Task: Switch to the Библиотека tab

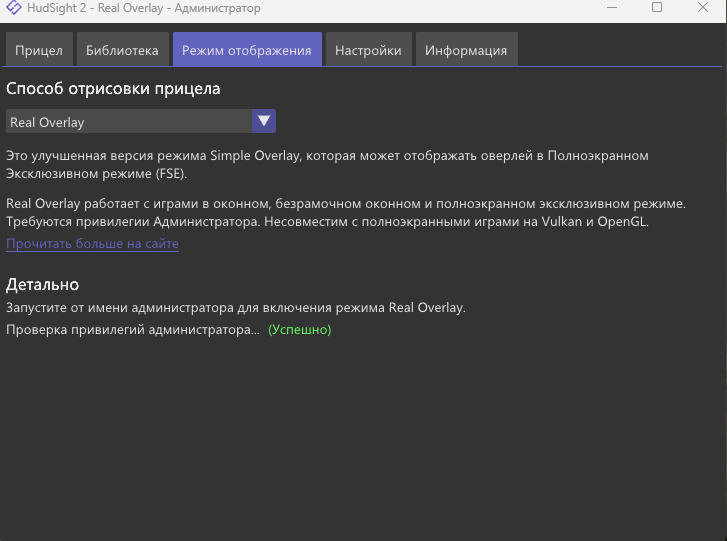Action: pos(122,49)
